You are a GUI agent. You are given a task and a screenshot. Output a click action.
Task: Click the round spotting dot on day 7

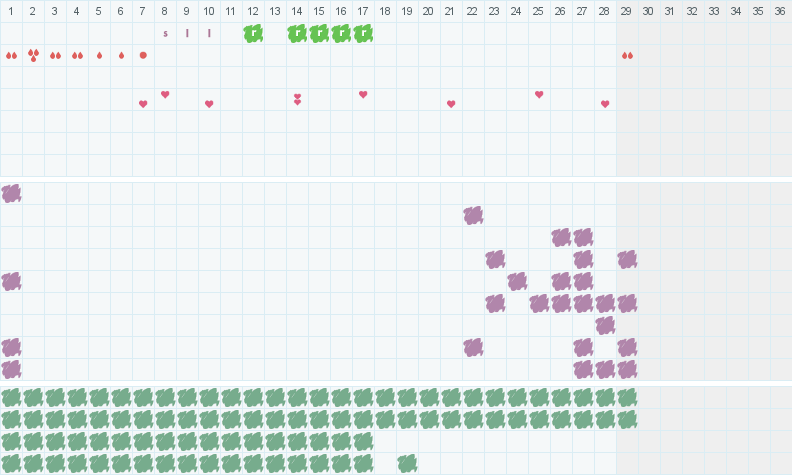[143, 55]
